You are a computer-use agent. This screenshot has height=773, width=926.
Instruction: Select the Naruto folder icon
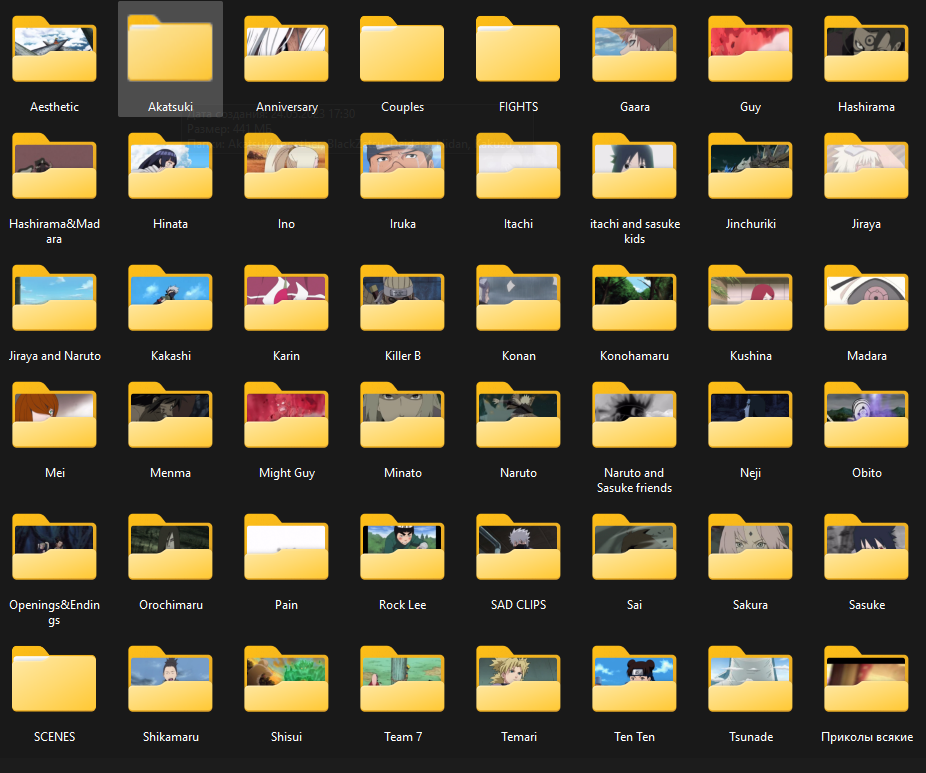(518, 415)
